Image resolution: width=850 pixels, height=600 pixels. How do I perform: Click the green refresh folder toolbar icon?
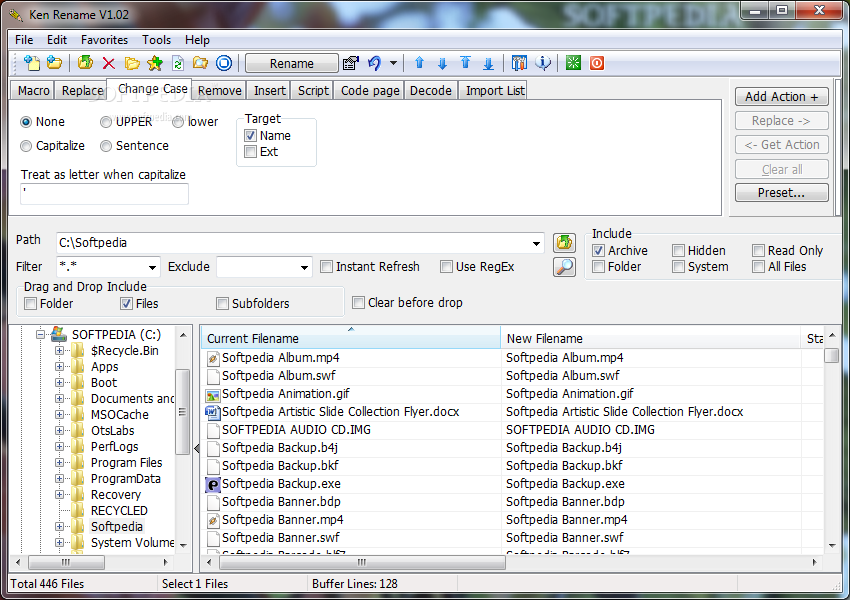[x=85, y=63]
